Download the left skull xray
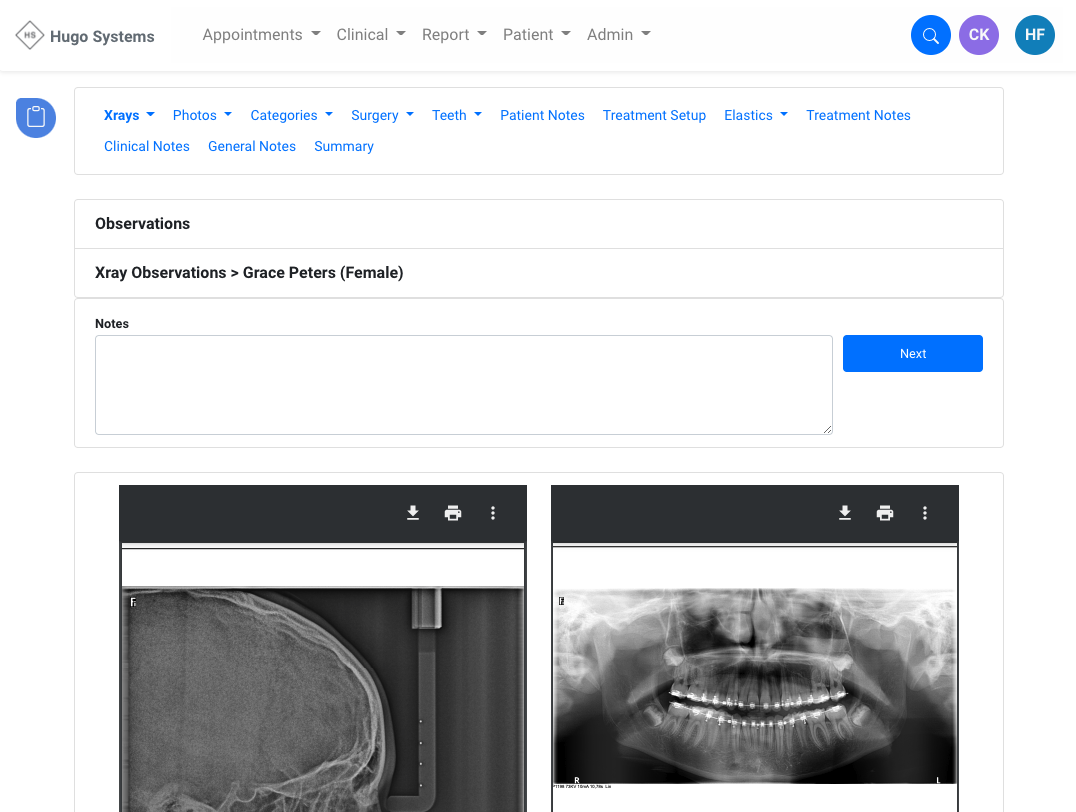The image size is (1076, 812). [x=413, y=513]
